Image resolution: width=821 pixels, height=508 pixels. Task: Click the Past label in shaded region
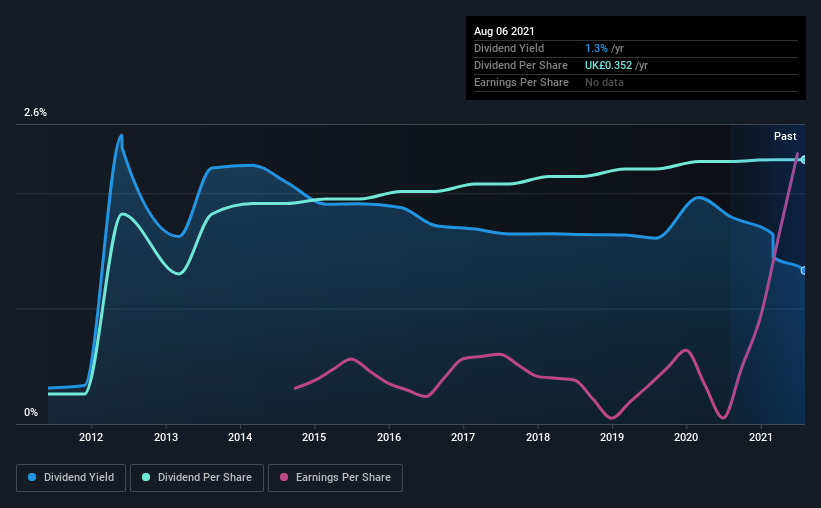[x=785, y=136]
